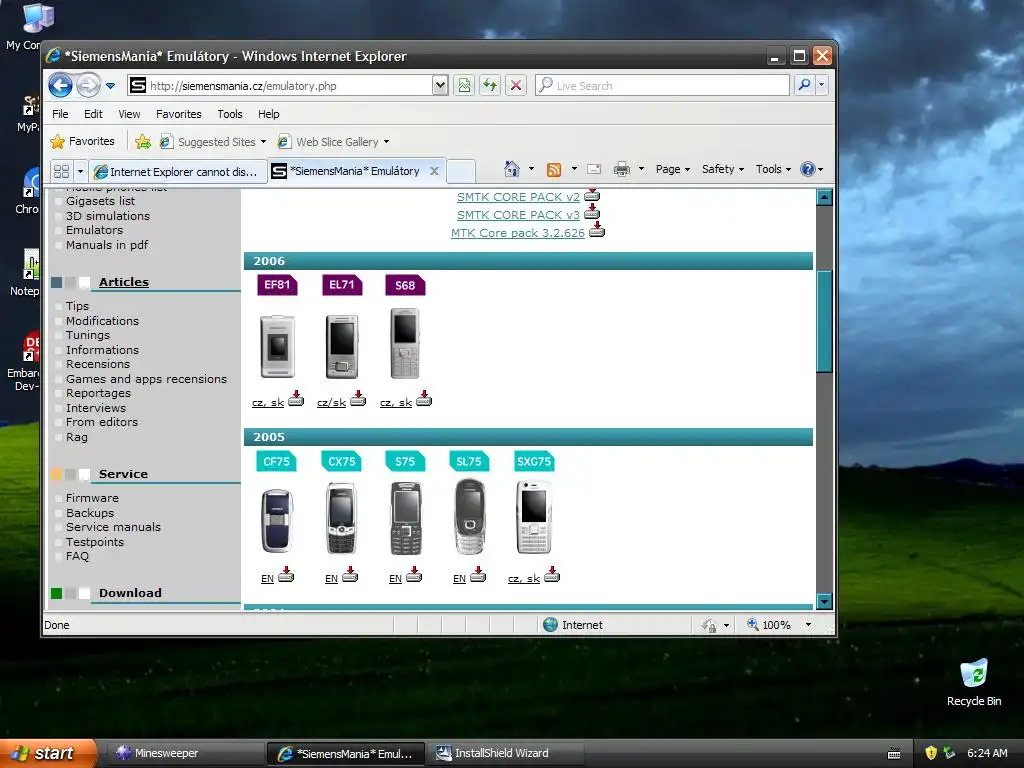Open MTK Core pack 3.2.626 link

point(518,233)
